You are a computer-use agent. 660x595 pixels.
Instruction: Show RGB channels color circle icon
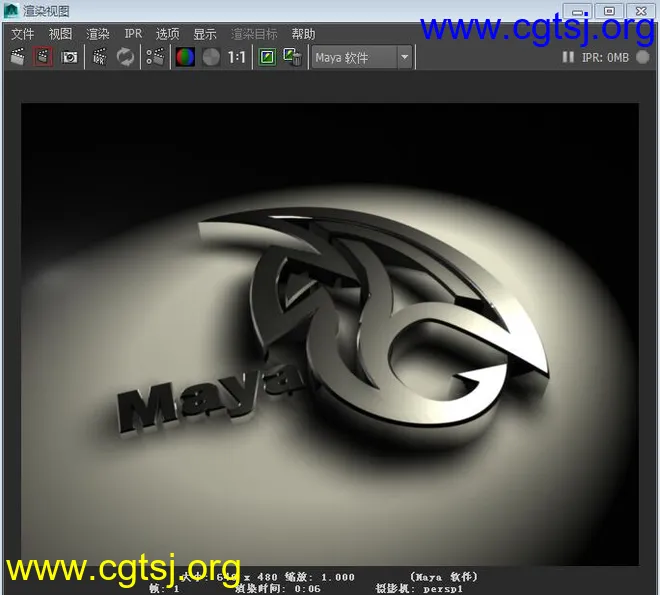point(185,57)
